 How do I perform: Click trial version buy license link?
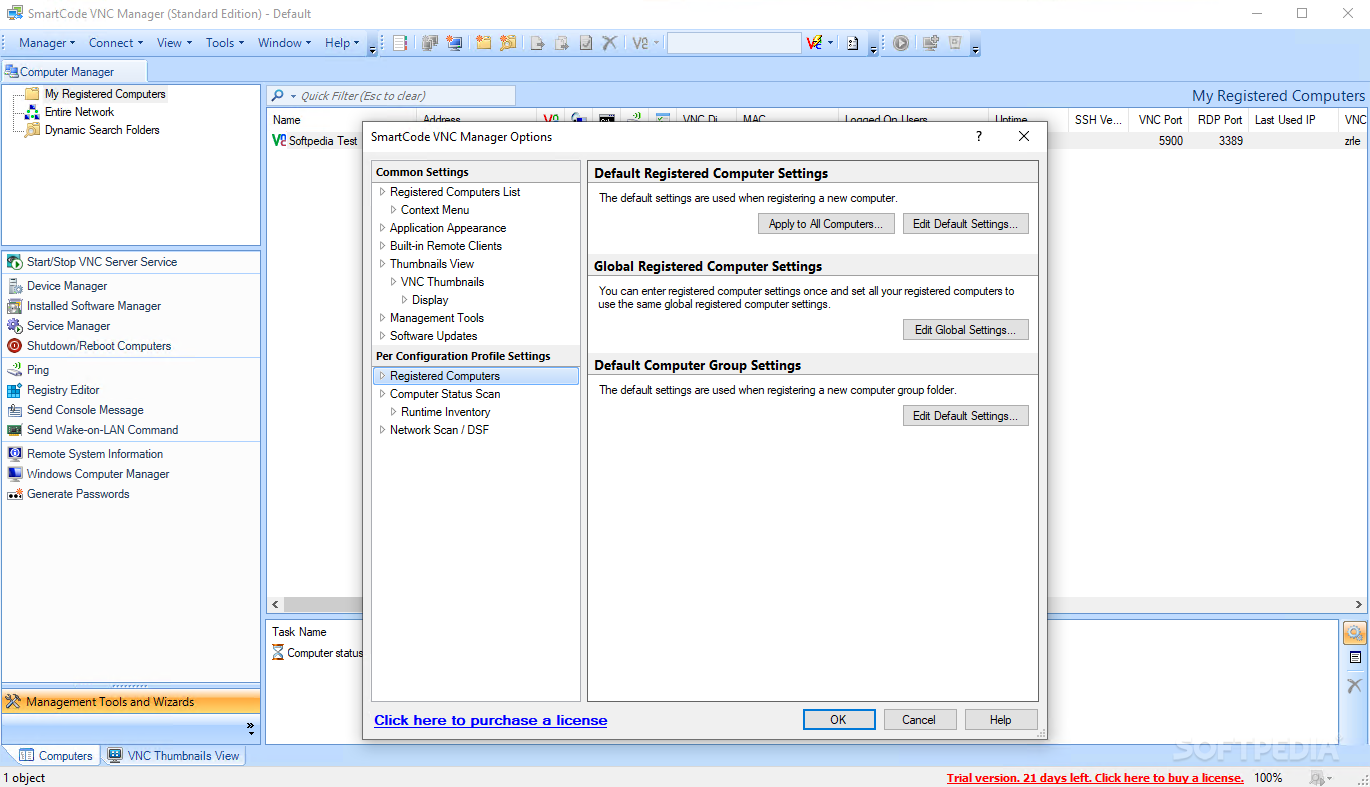(x=1095, y=778)
